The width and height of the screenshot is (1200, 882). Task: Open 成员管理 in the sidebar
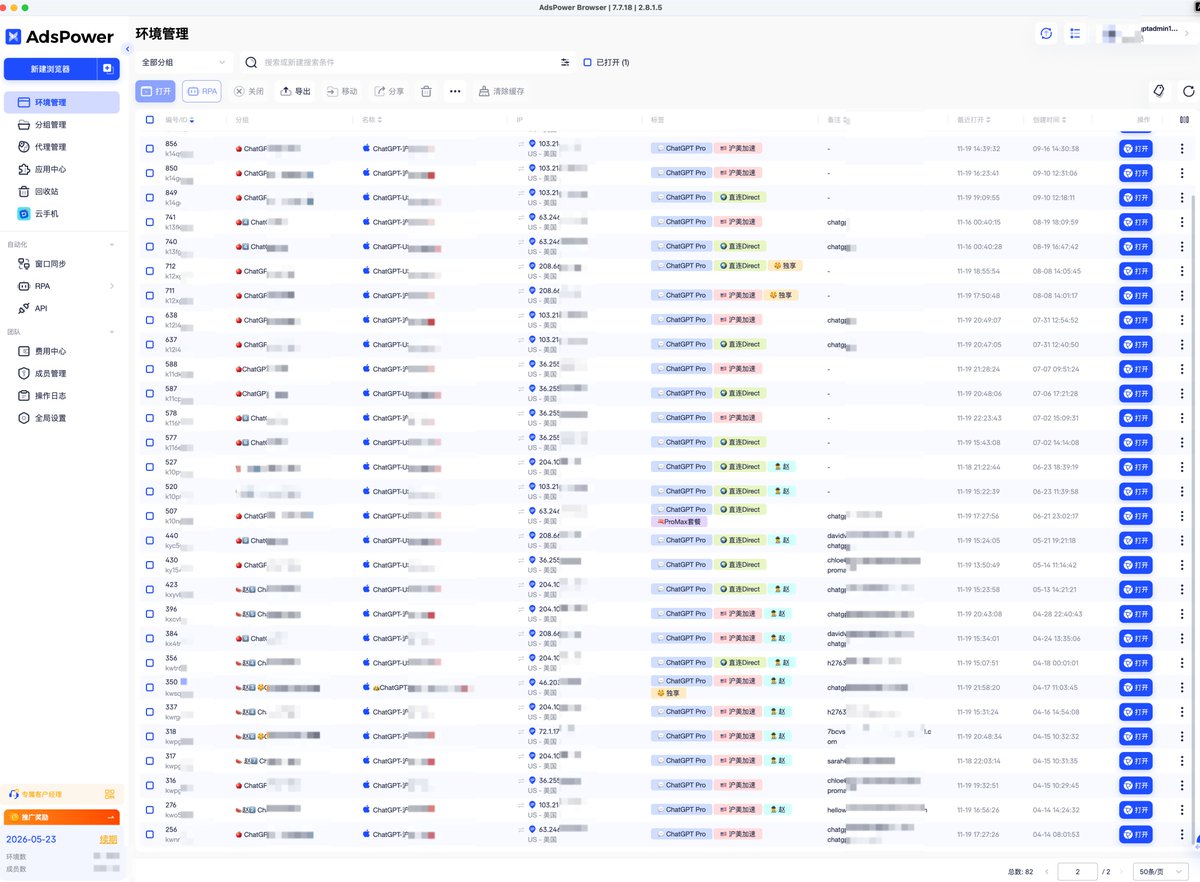point(62,373)
